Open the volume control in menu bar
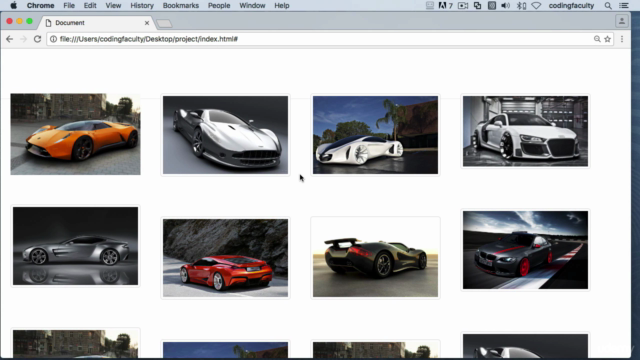The width and height of the screenshot is (640, 360). 505,5
